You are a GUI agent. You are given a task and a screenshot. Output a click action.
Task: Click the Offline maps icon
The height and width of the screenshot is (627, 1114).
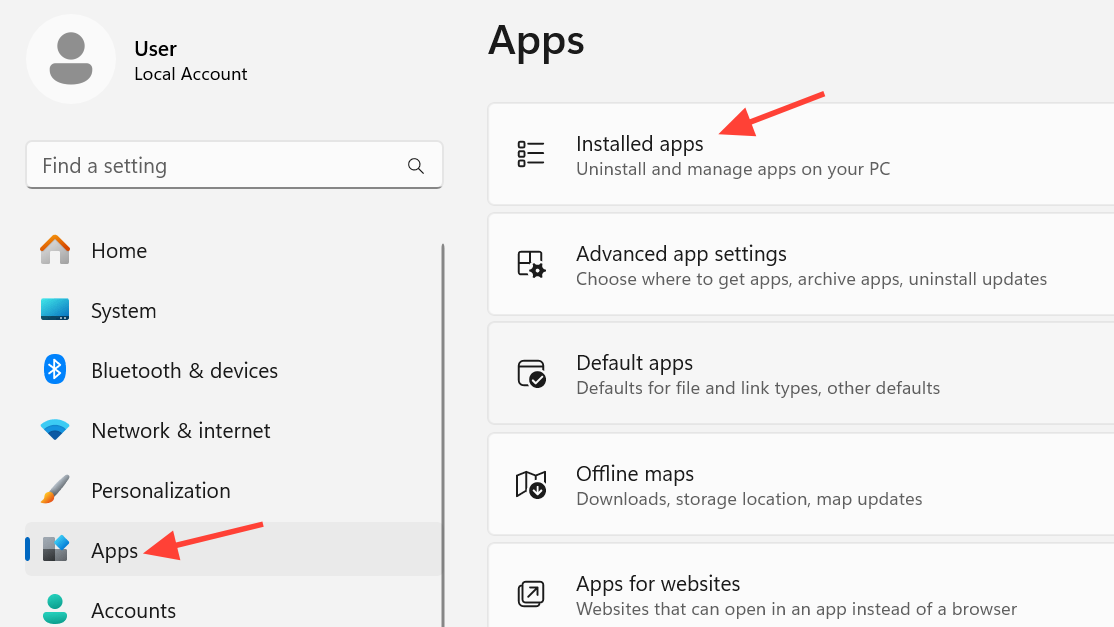coord(531,485)
